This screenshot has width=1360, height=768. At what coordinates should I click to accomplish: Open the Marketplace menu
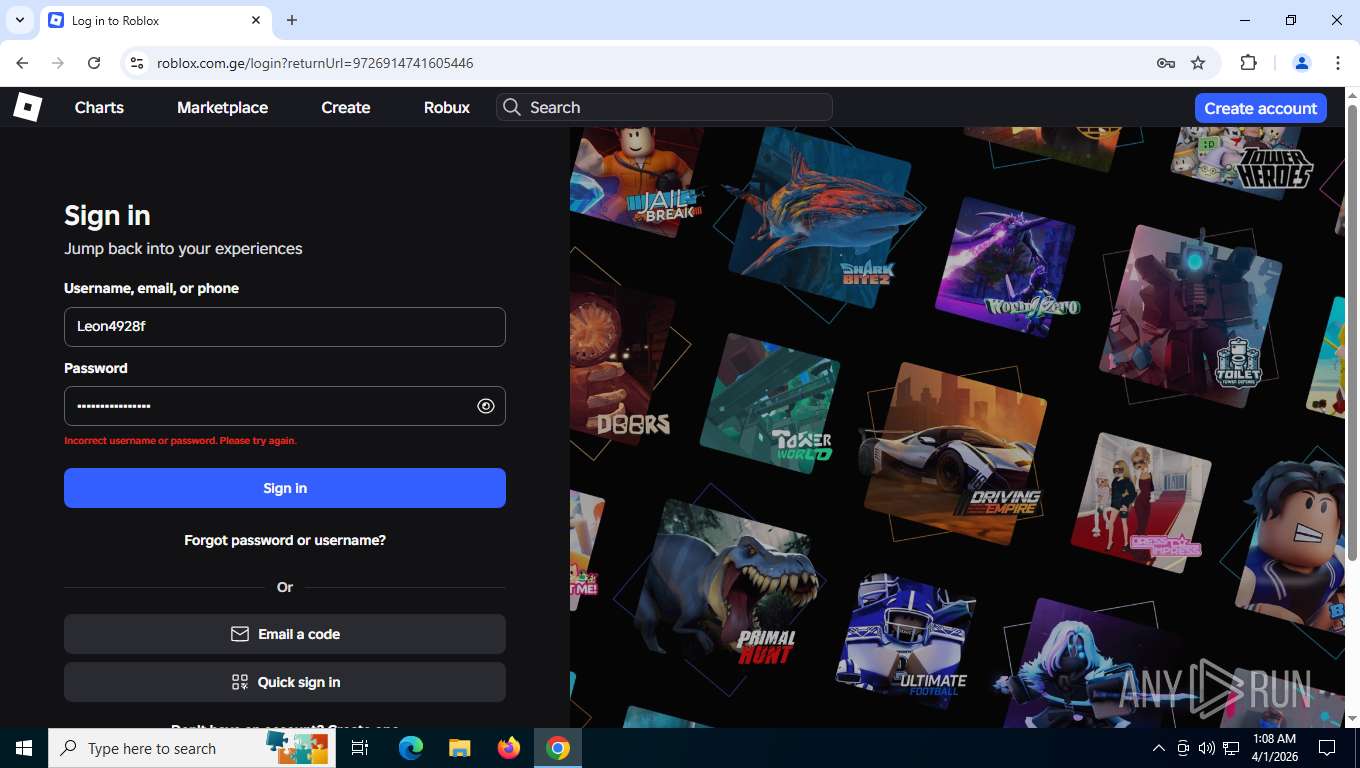(x=222, y=107)
